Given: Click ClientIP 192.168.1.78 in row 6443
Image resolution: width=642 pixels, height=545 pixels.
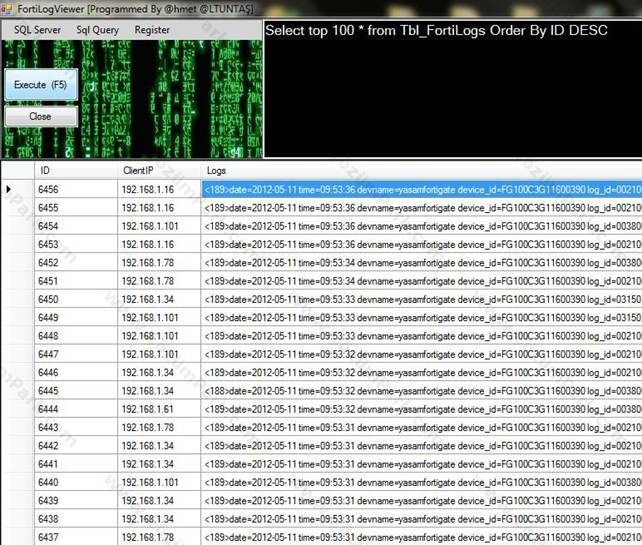Looking at the screenshot, I should (x=159, y=427).
